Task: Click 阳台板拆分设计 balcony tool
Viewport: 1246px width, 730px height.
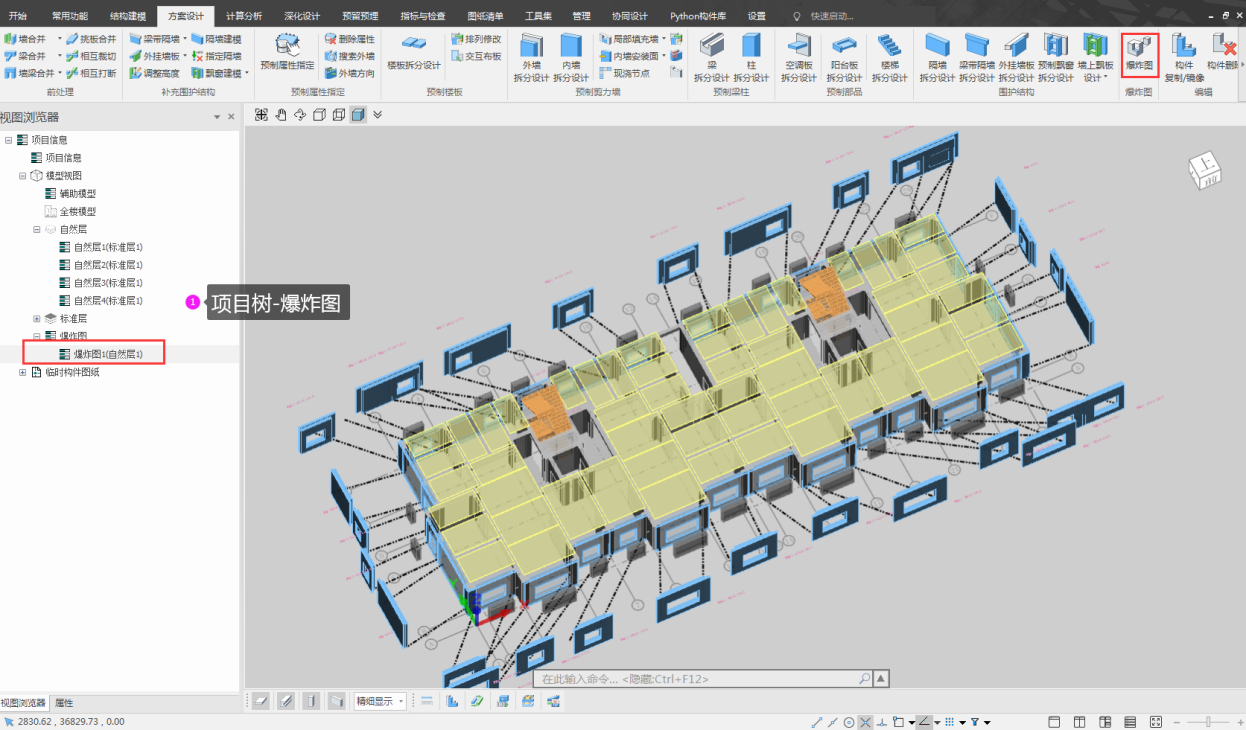Action: pos(844,56)
